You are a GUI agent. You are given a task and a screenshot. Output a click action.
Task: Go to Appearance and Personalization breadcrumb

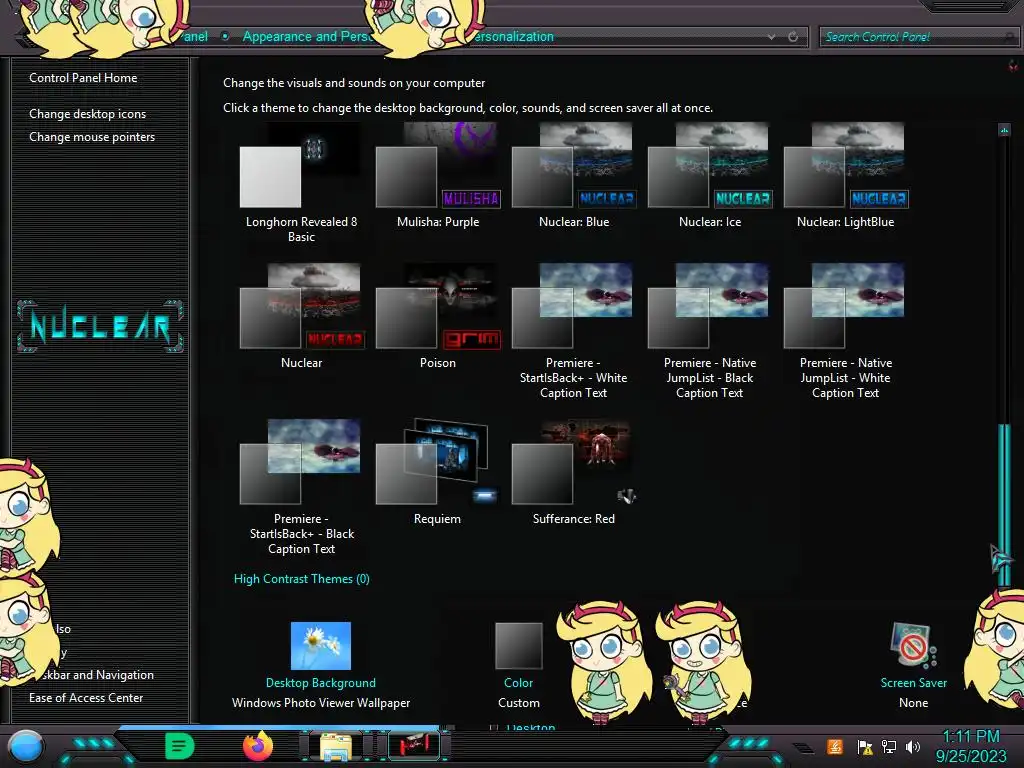coord(307,37)
